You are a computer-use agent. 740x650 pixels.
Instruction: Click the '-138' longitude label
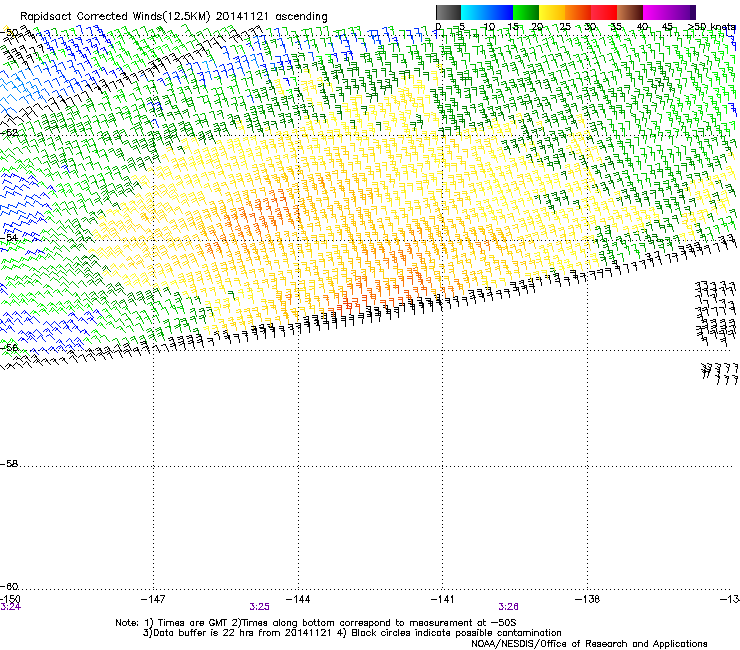(x=588, y=599)
